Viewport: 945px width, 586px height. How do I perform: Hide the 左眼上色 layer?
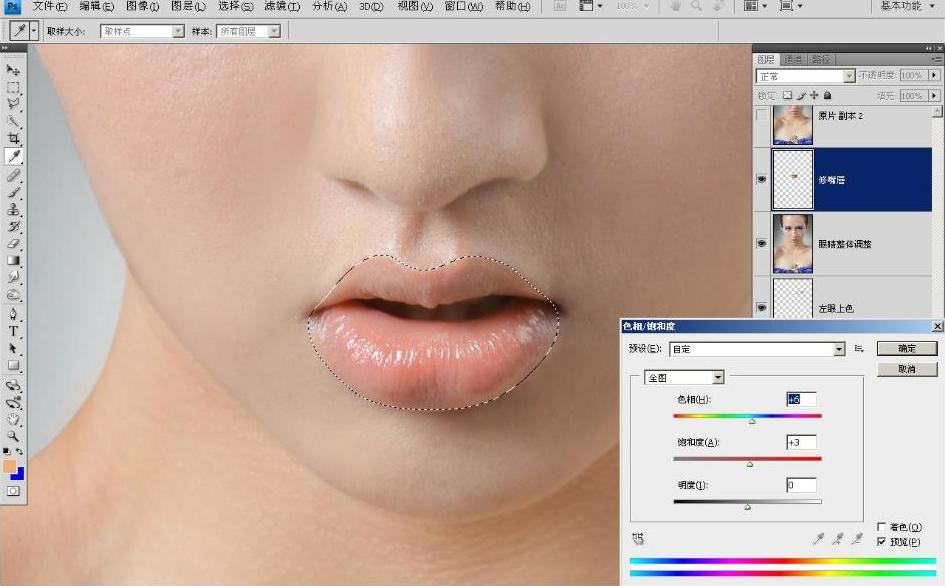click(x=762, y=307)
